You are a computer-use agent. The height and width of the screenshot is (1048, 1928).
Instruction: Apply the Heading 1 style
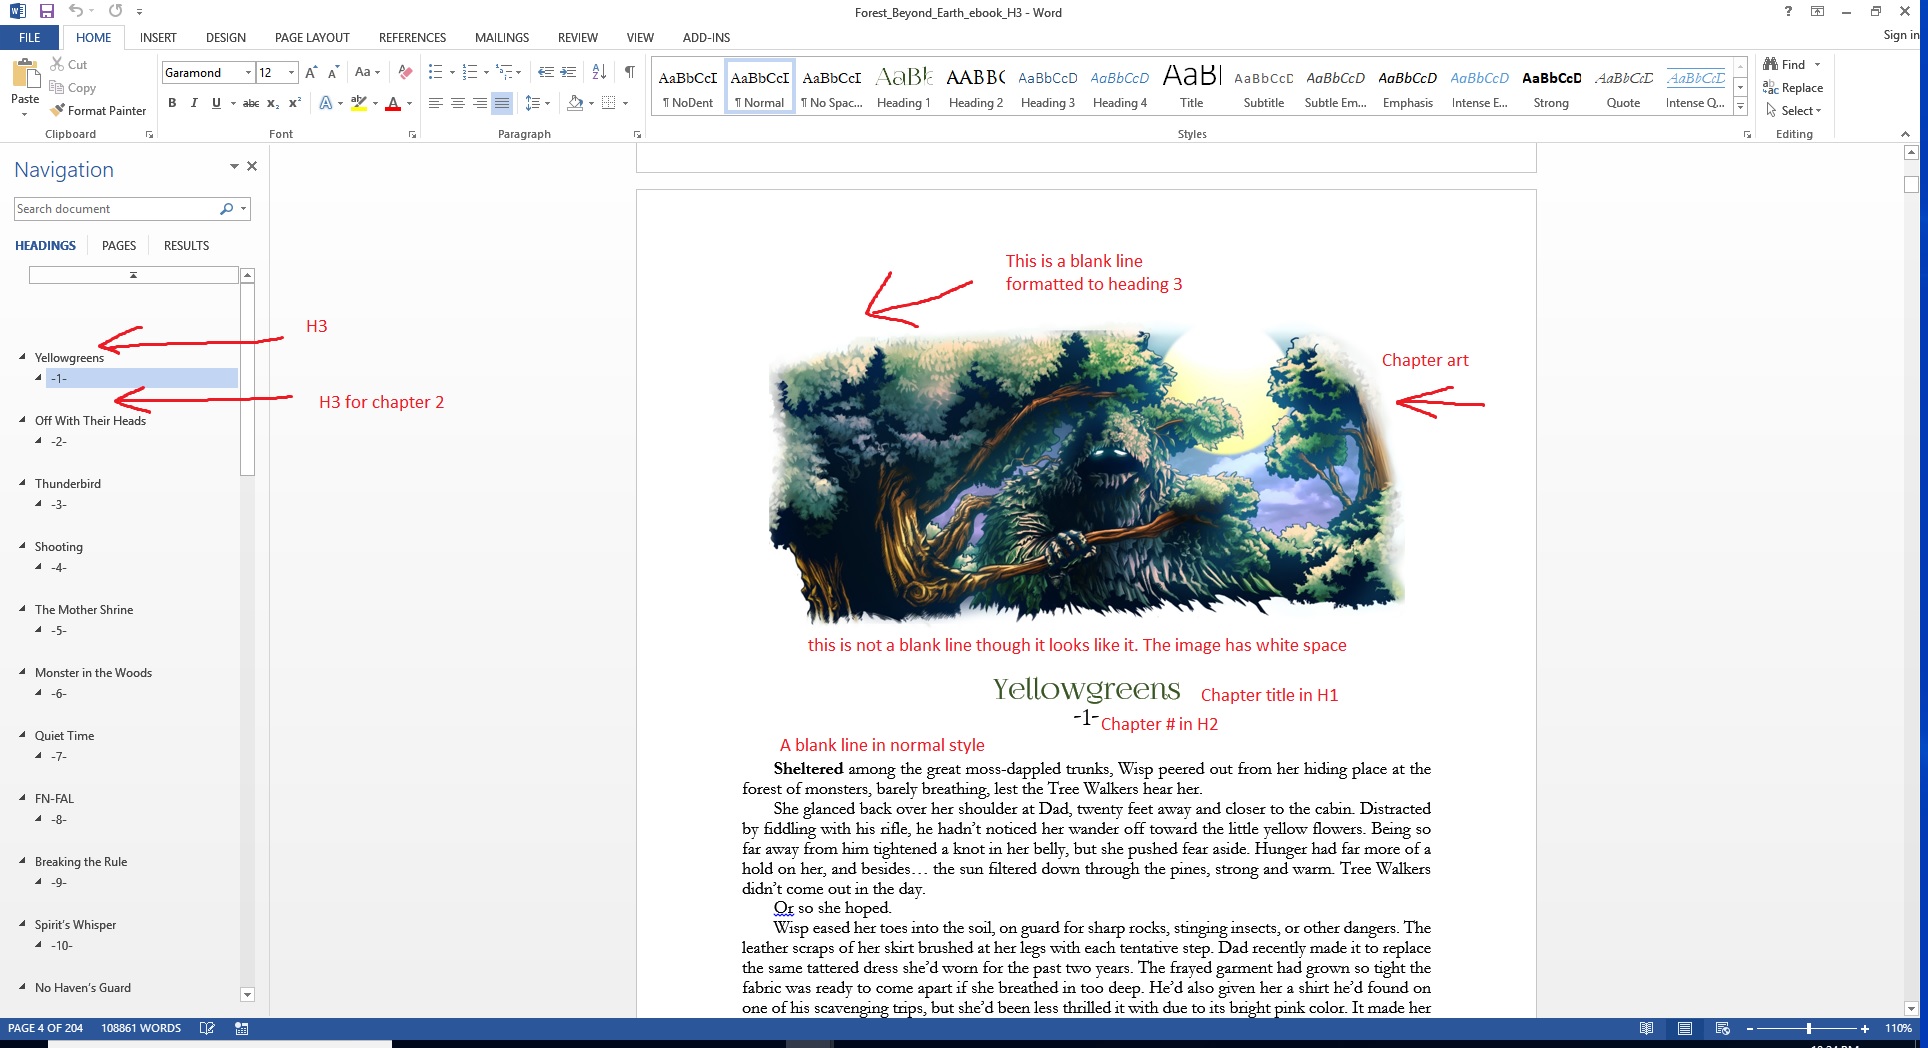[903, 85]
